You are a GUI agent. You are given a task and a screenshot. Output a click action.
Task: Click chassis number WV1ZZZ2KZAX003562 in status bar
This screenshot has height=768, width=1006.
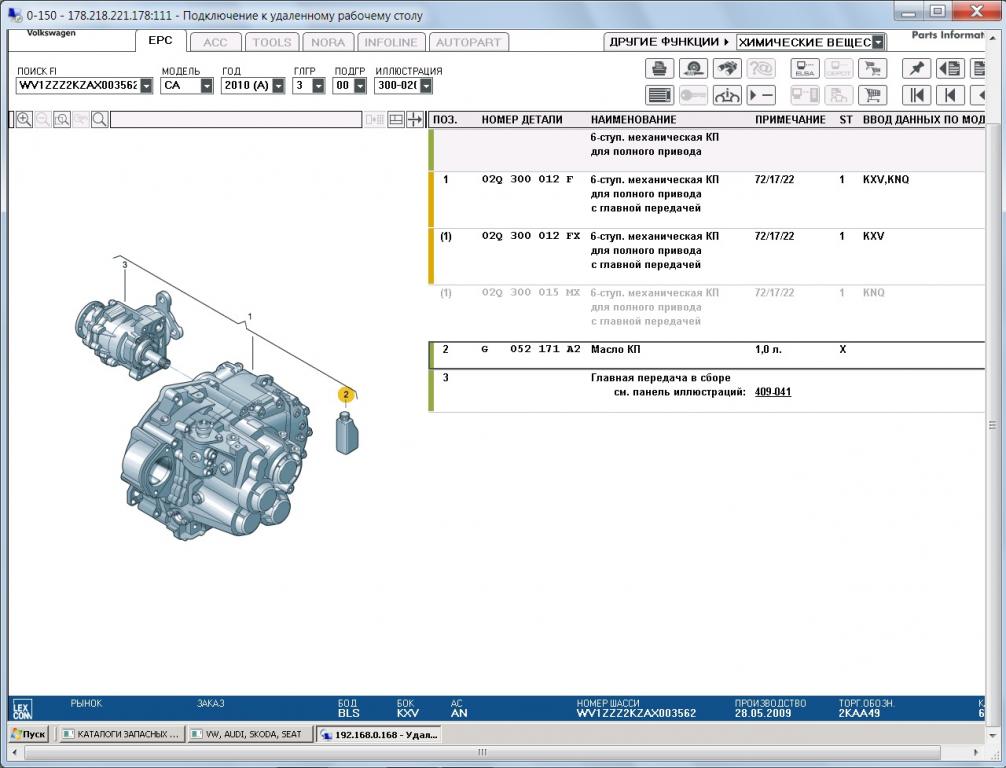pos(636,713)
